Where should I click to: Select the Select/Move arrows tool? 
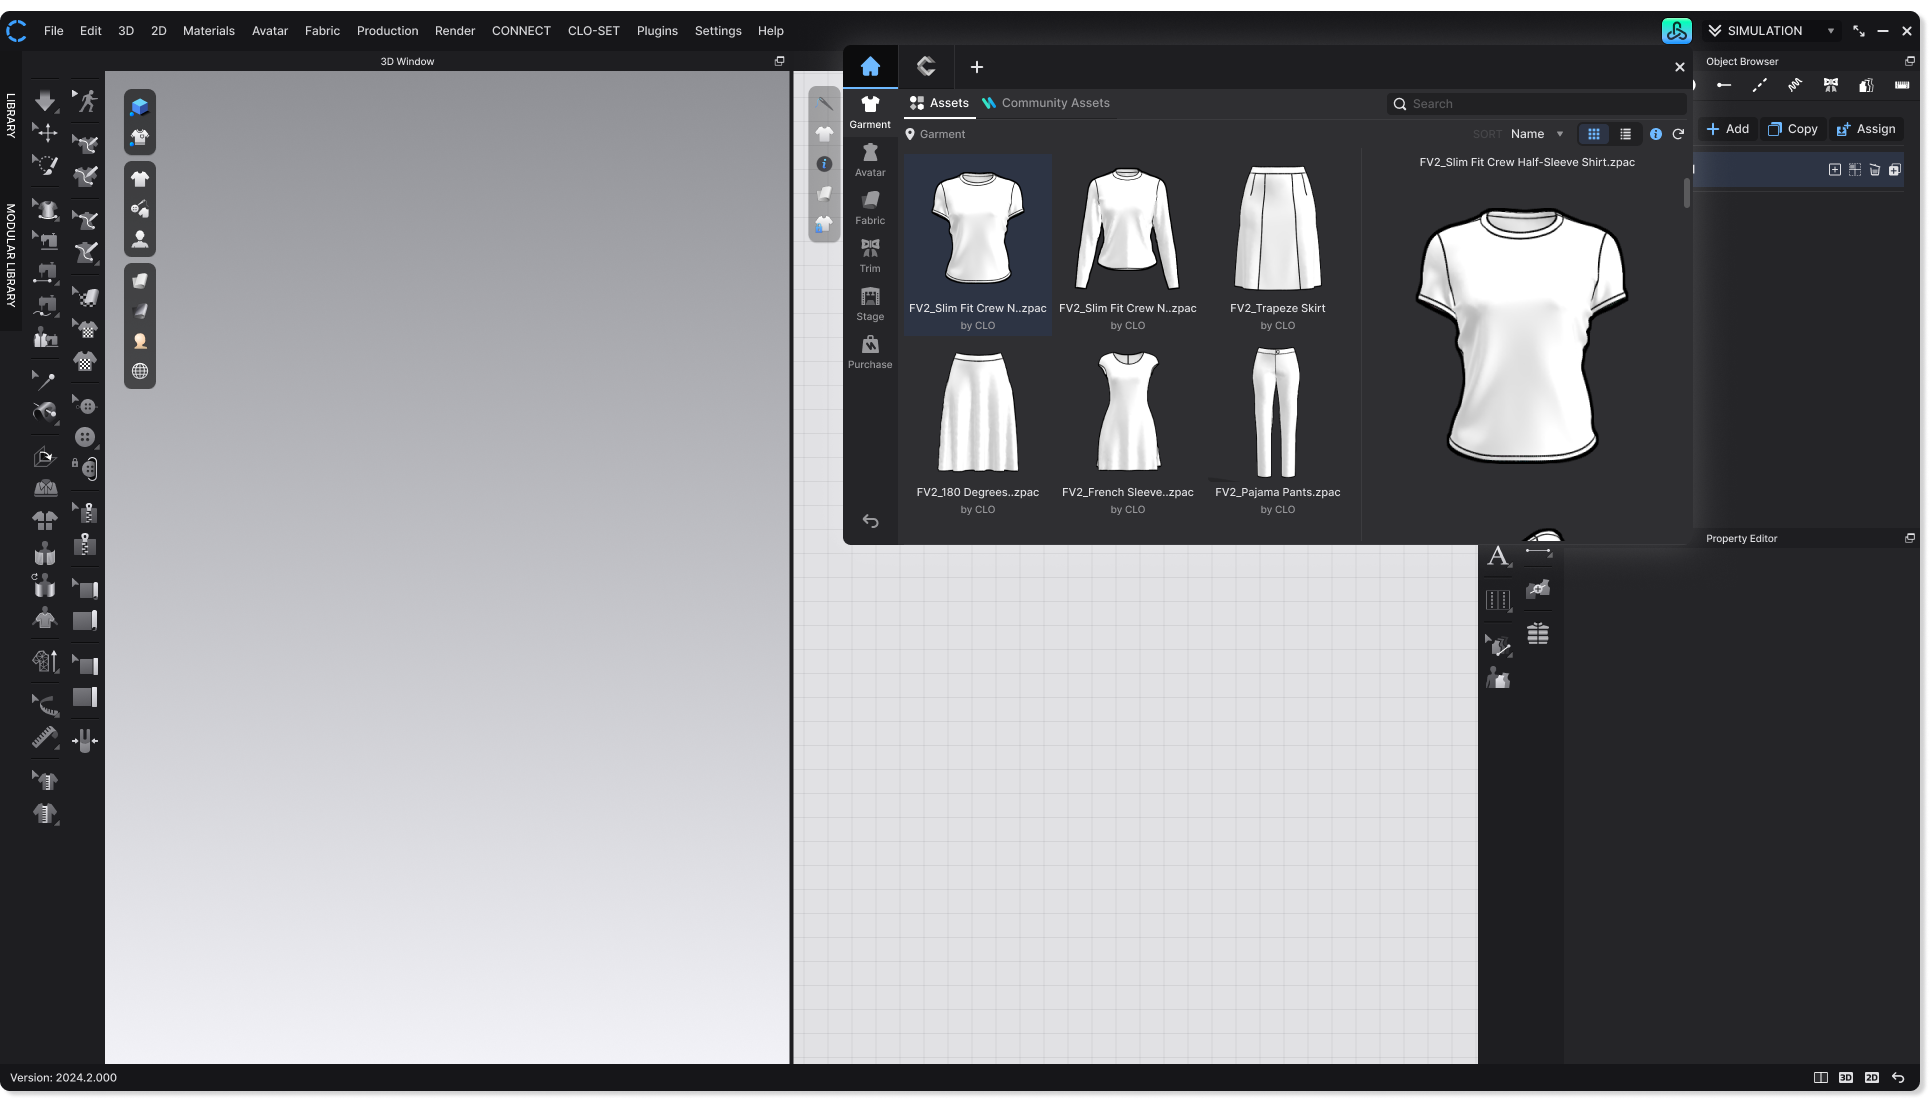(x=45, y=132)
